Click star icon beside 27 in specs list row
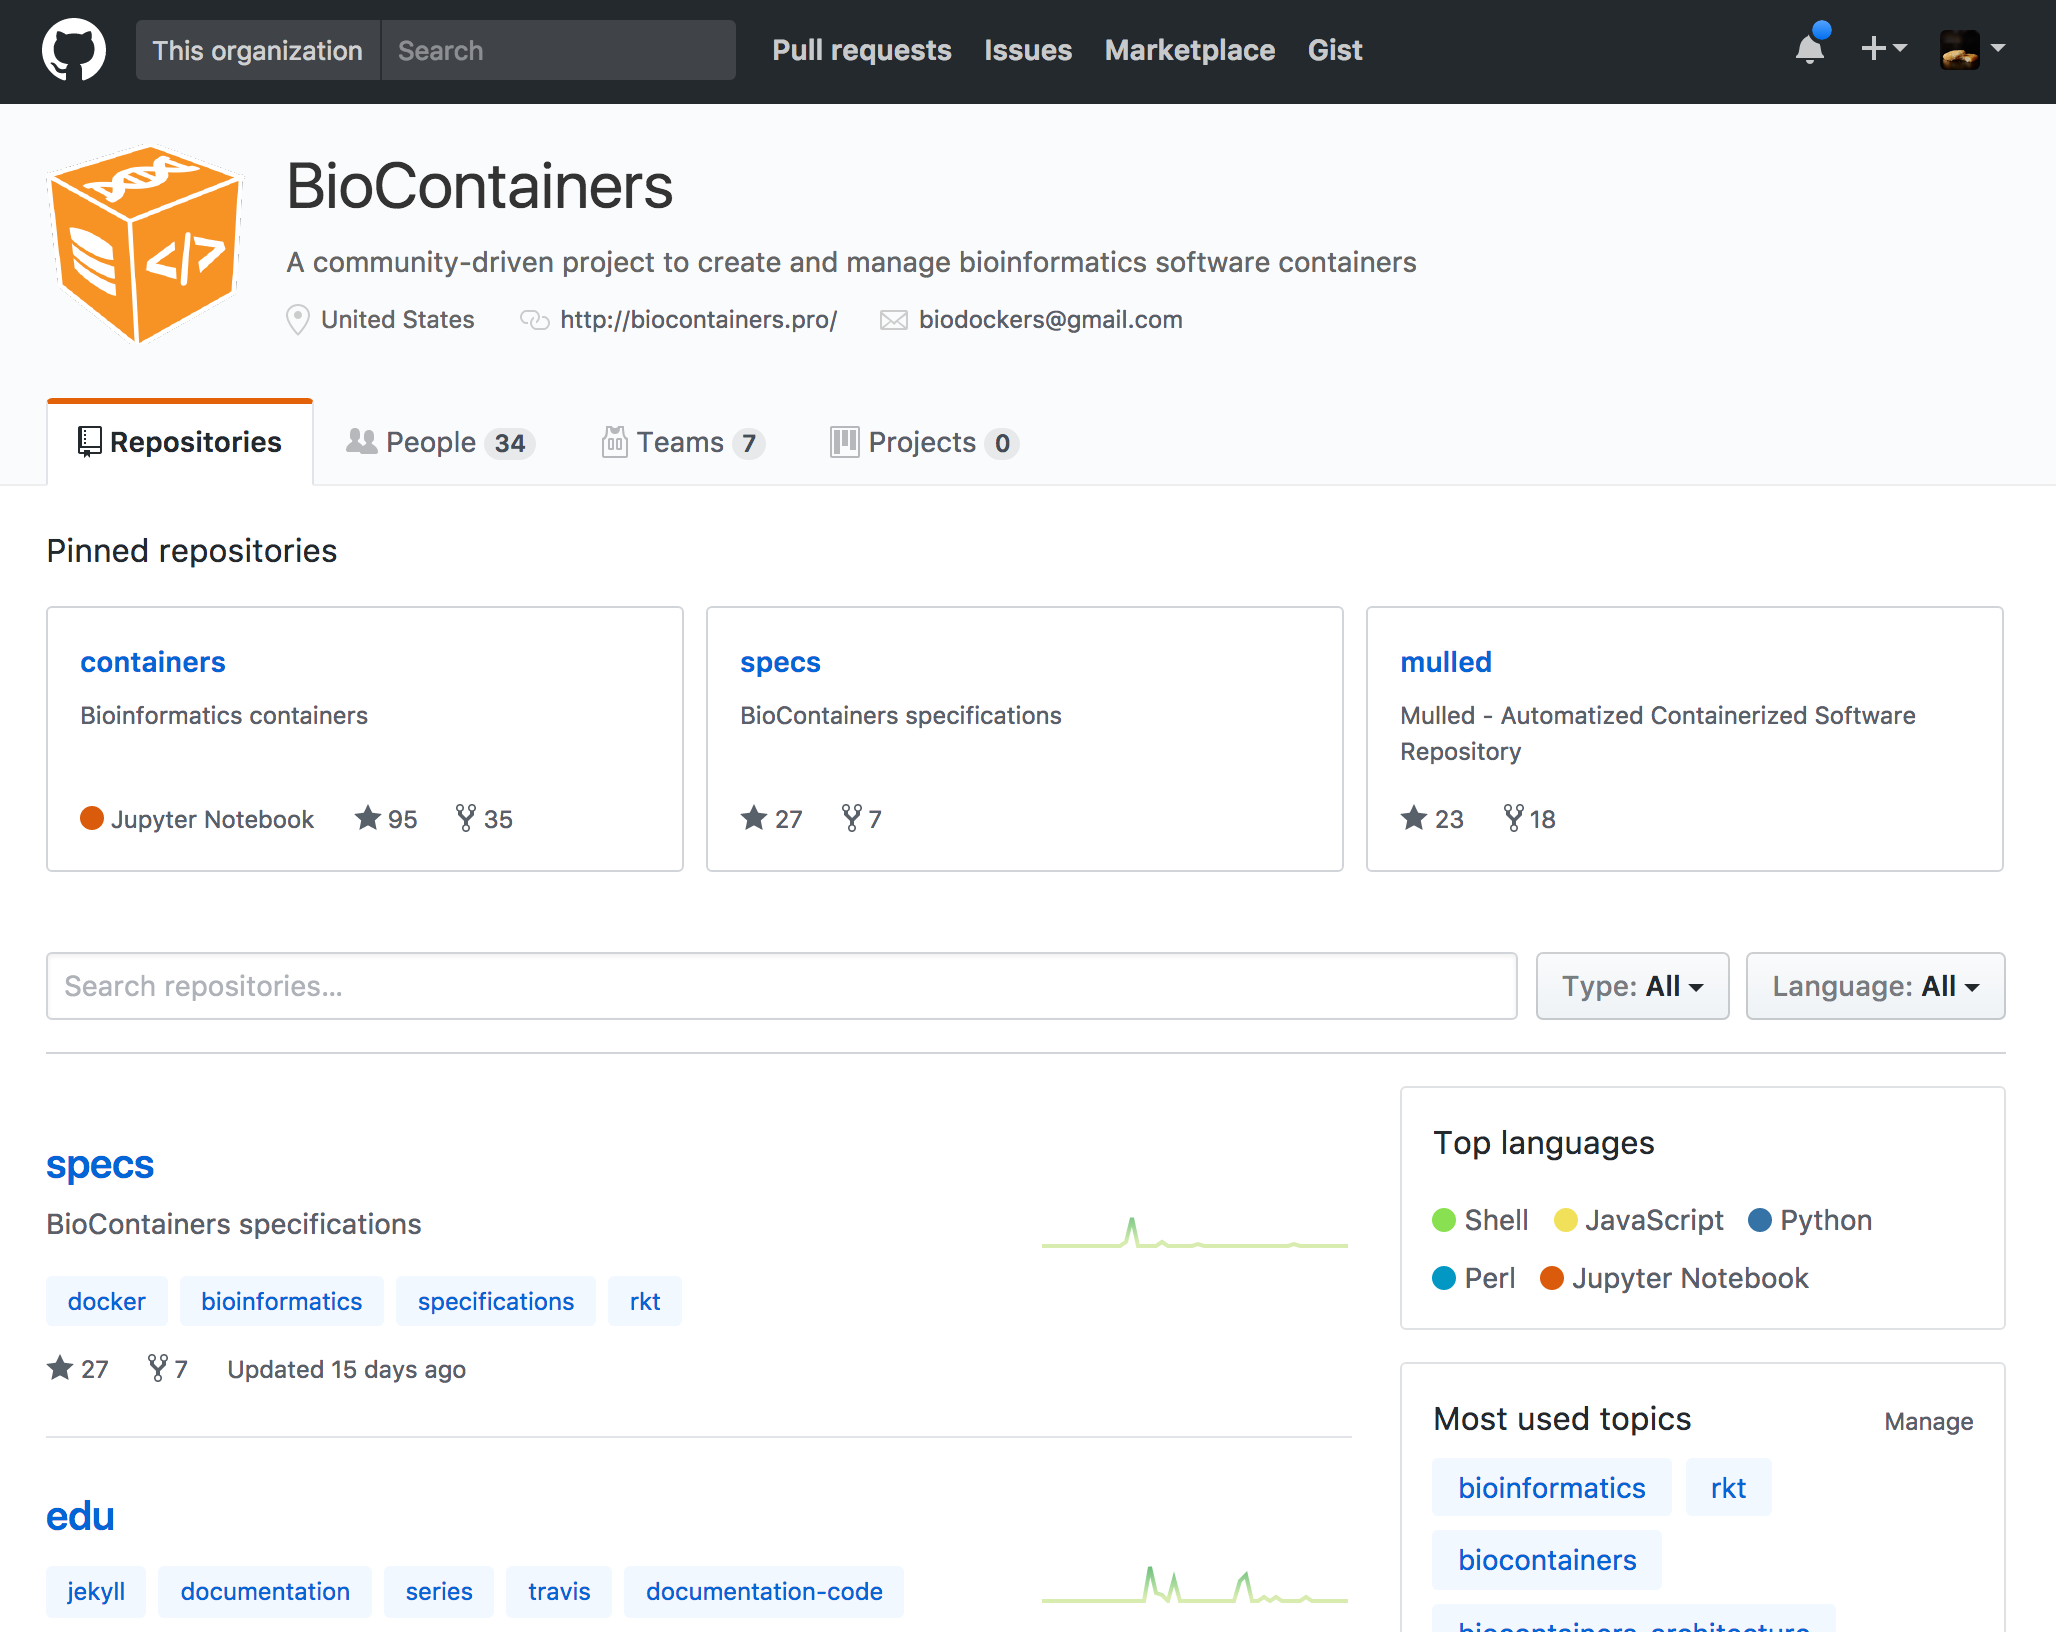Screen dimensions: 2056x1632 (x=60, y=1368)
